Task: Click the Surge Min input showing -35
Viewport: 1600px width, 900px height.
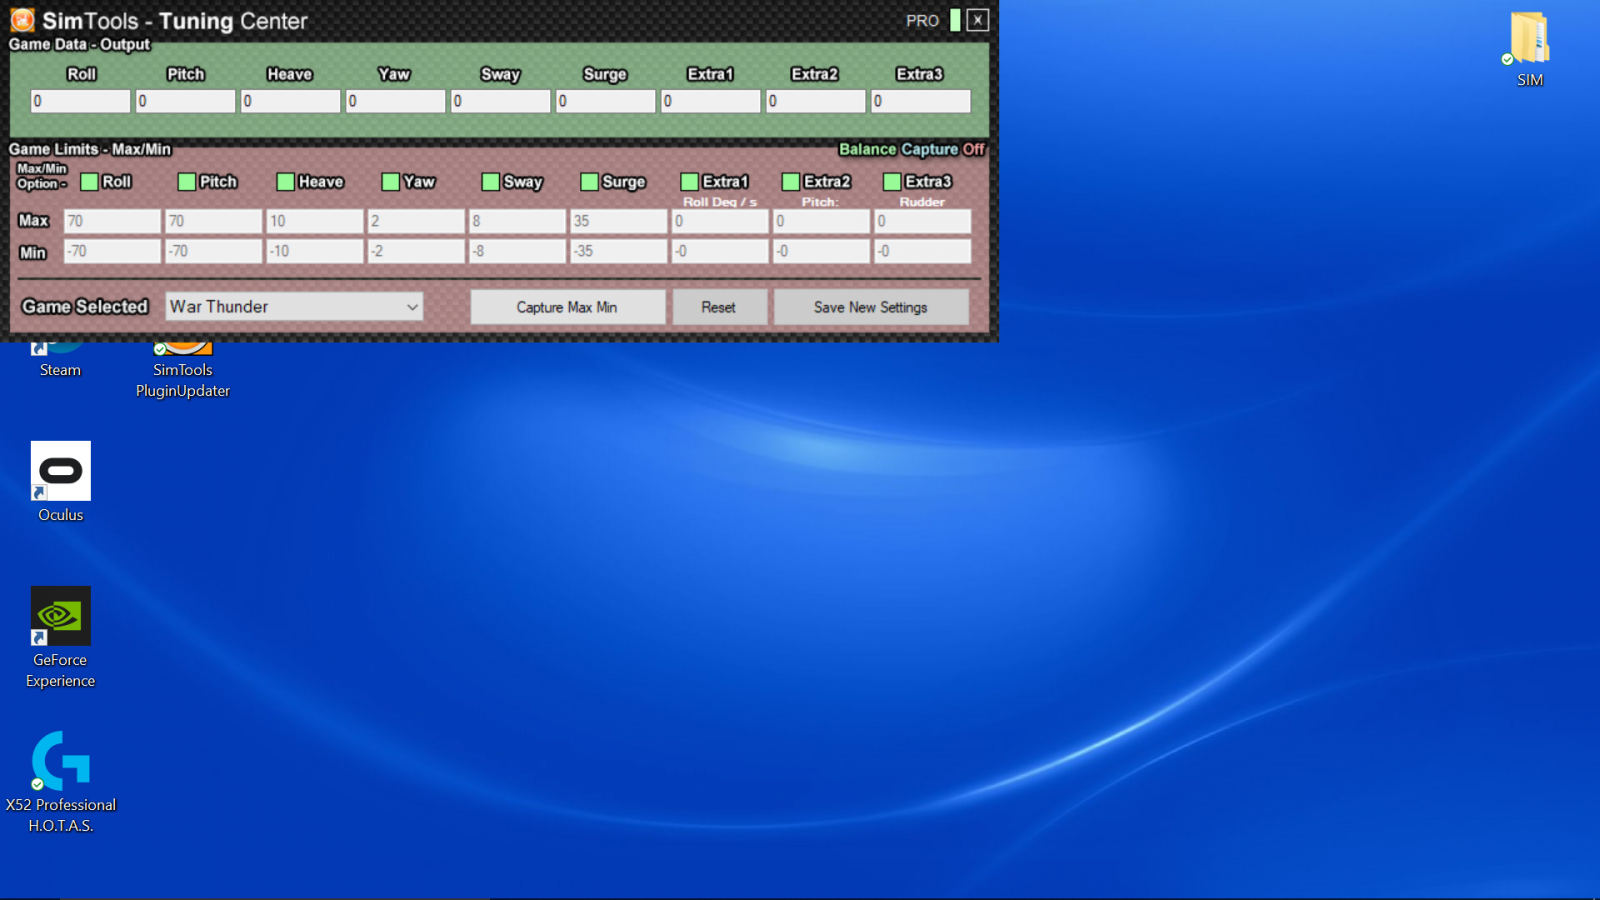Action: tap(619, 251)
